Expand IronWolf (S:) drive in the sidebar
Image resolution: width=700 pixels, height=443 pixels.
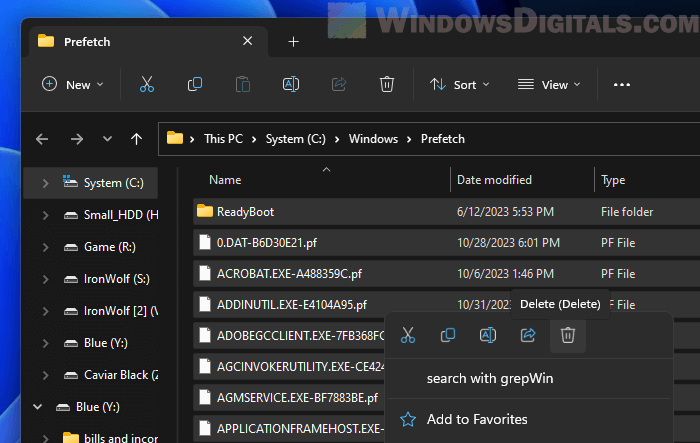coord(45,279)
